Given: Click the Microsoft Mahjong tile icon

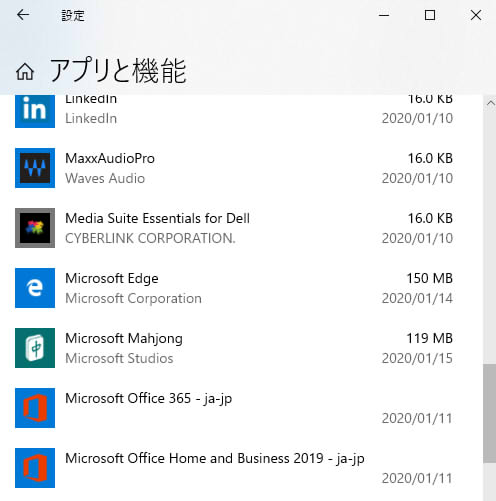Looking at the screenshot, I should [35, 348].
